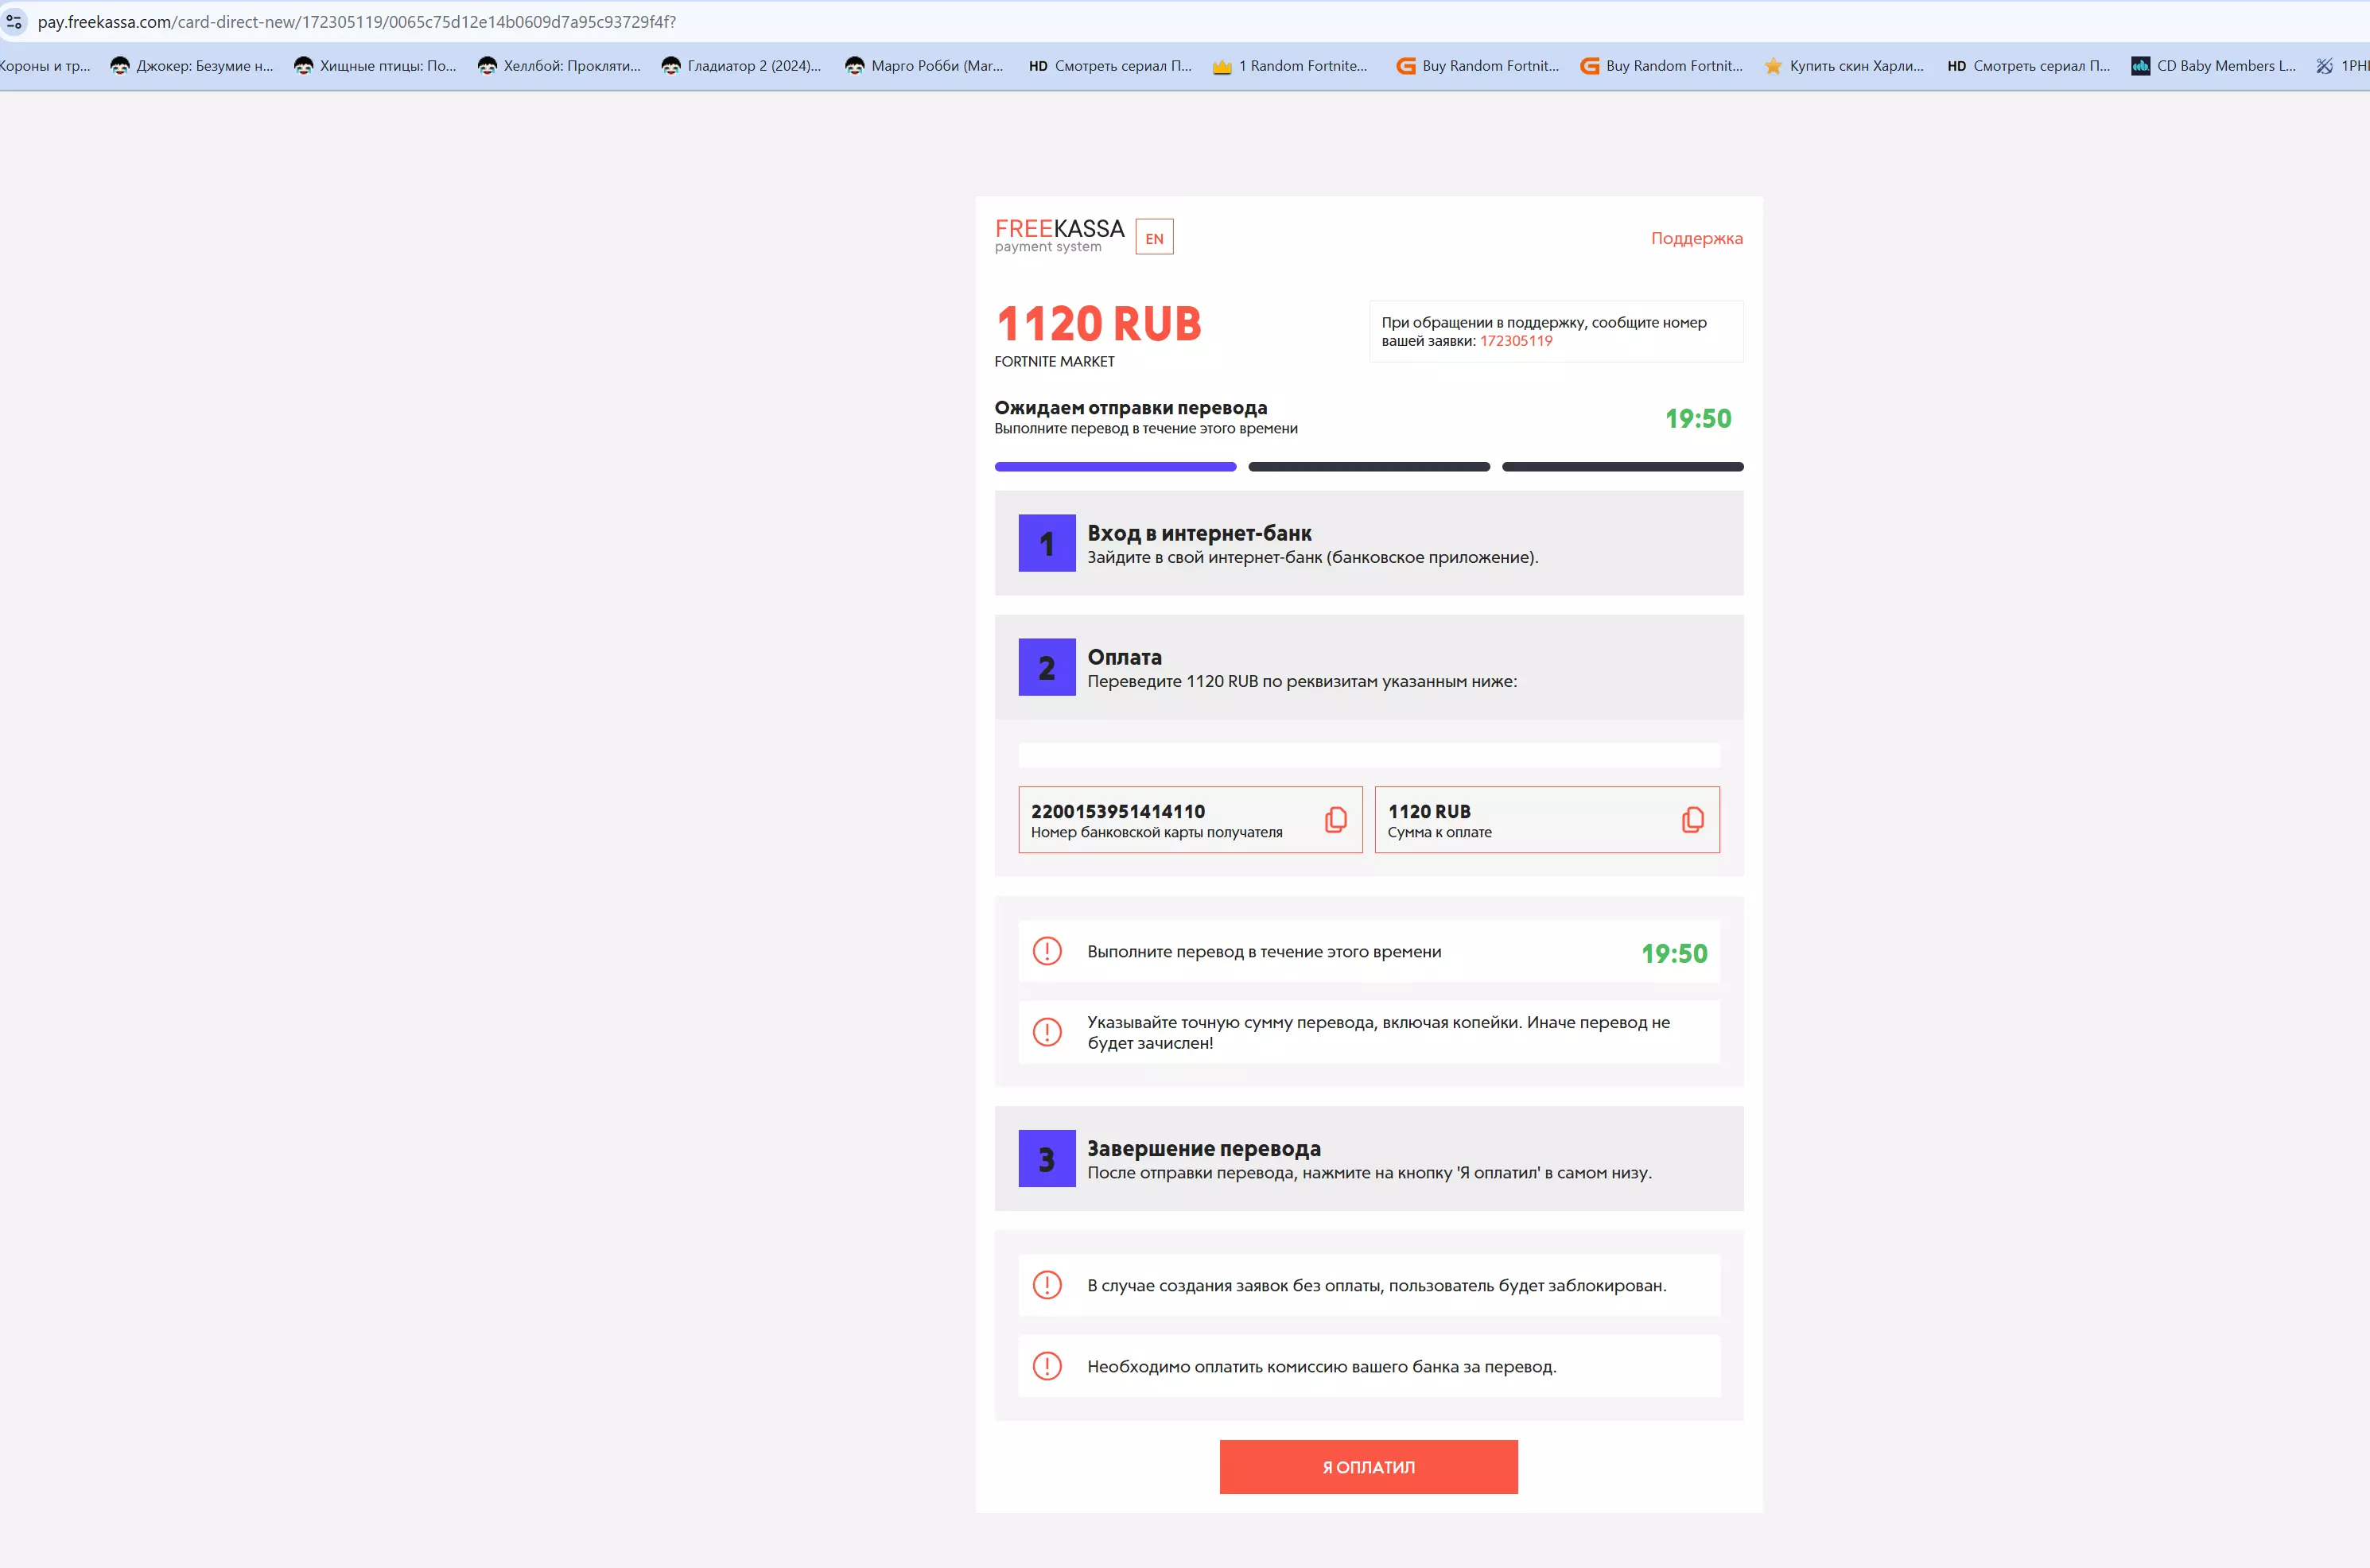Click the step number 1 tile

click(1046, 543)
